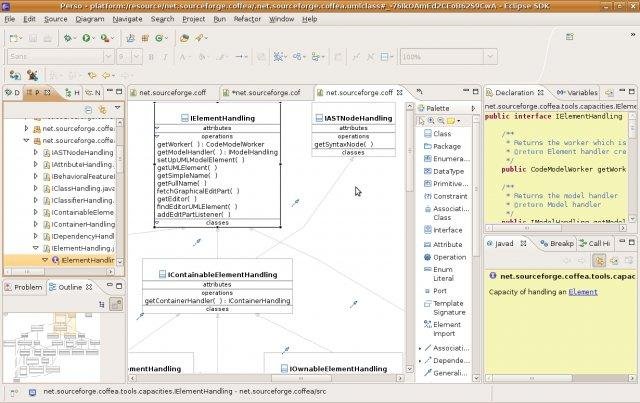The image size is (640, 403).
Task: Expand the IContainerHandling tree node
Action: [x=36, y=225]
